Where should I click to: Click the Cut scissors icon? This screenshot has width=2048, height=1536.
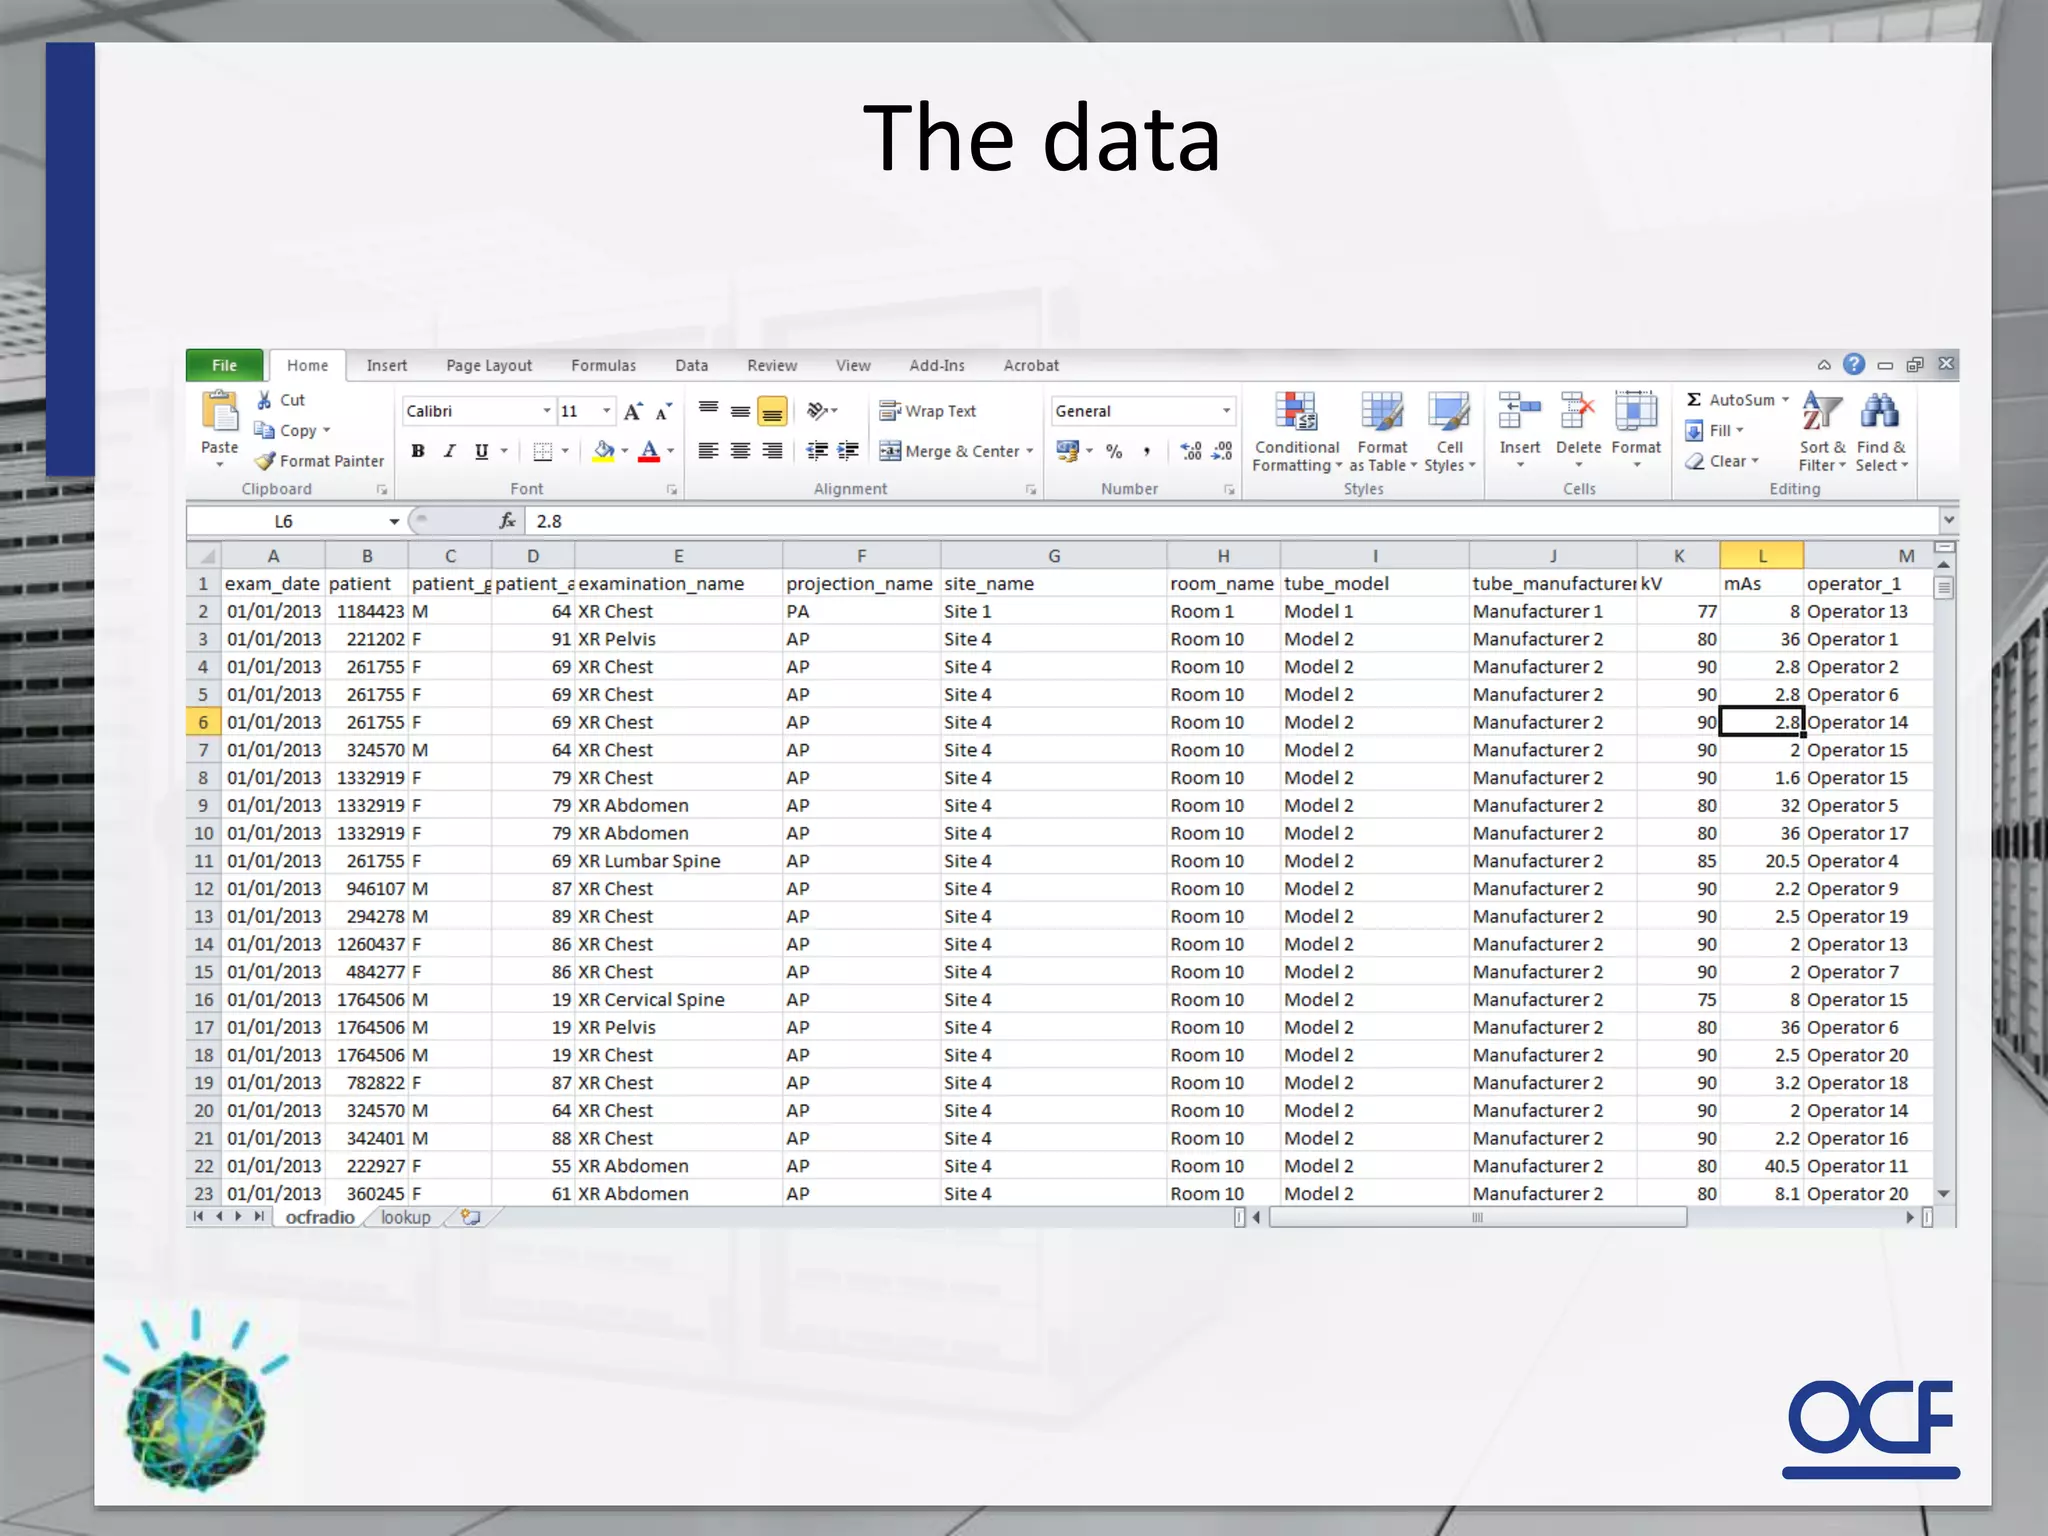[264, 400]
